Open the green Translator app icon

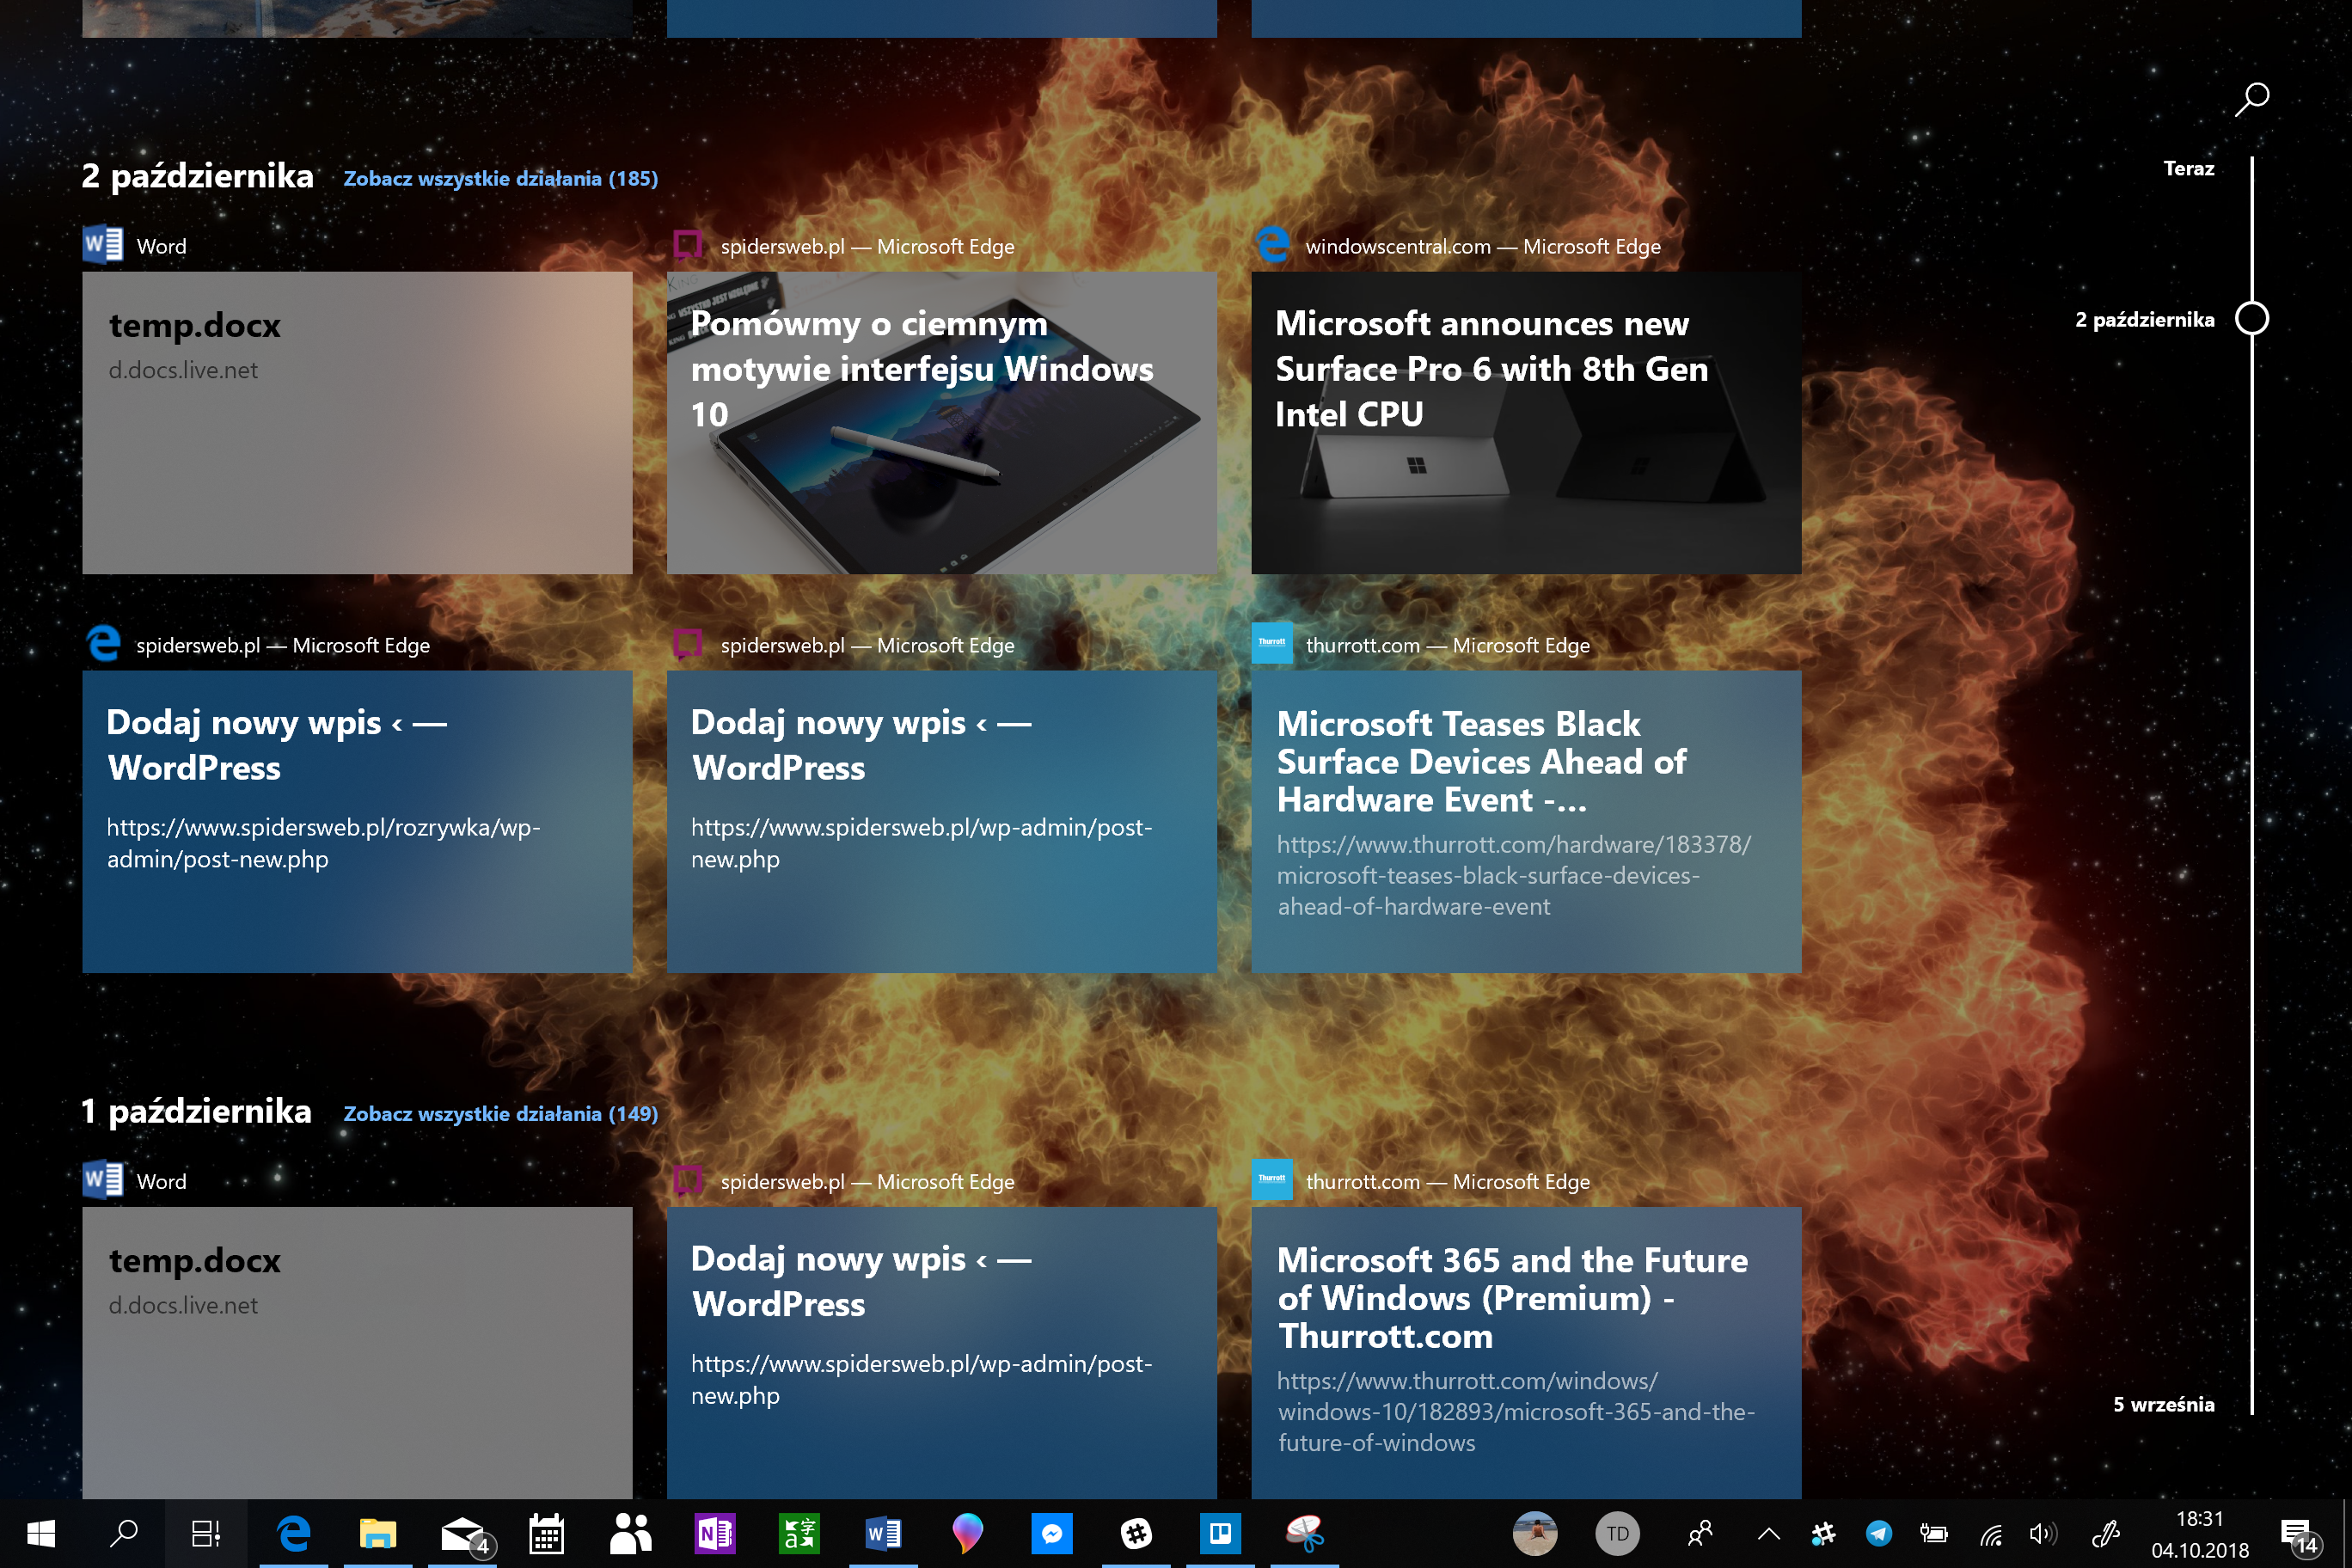tap(799, 1533)
